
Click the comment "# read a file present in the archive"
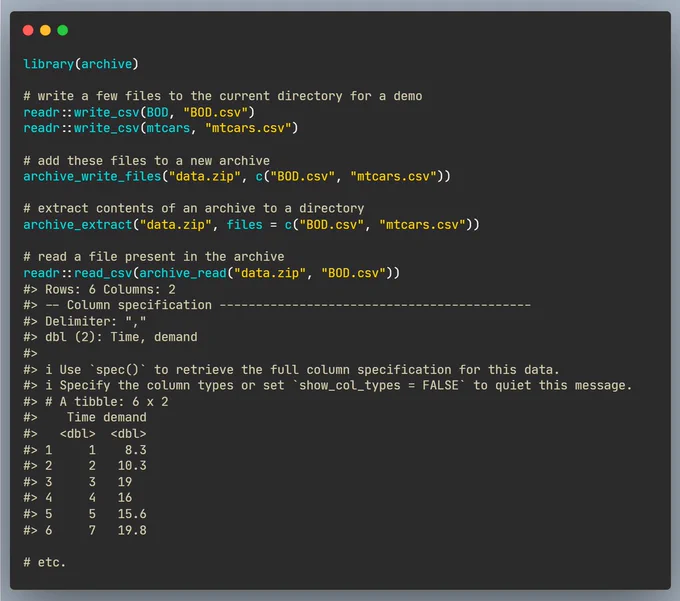click(154, 257)
